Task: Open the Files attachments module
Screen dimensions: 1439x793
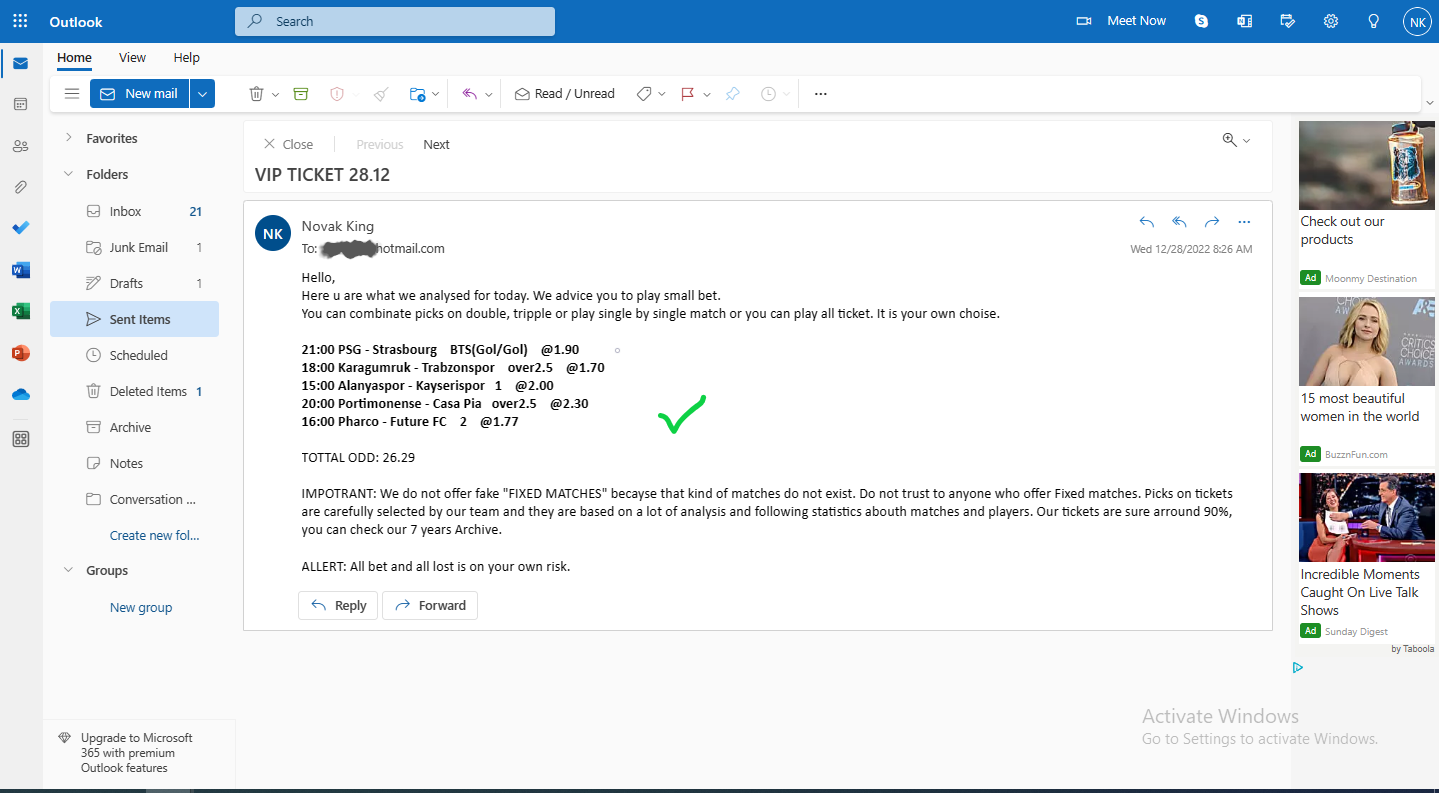Action: (x=20, y=187)
